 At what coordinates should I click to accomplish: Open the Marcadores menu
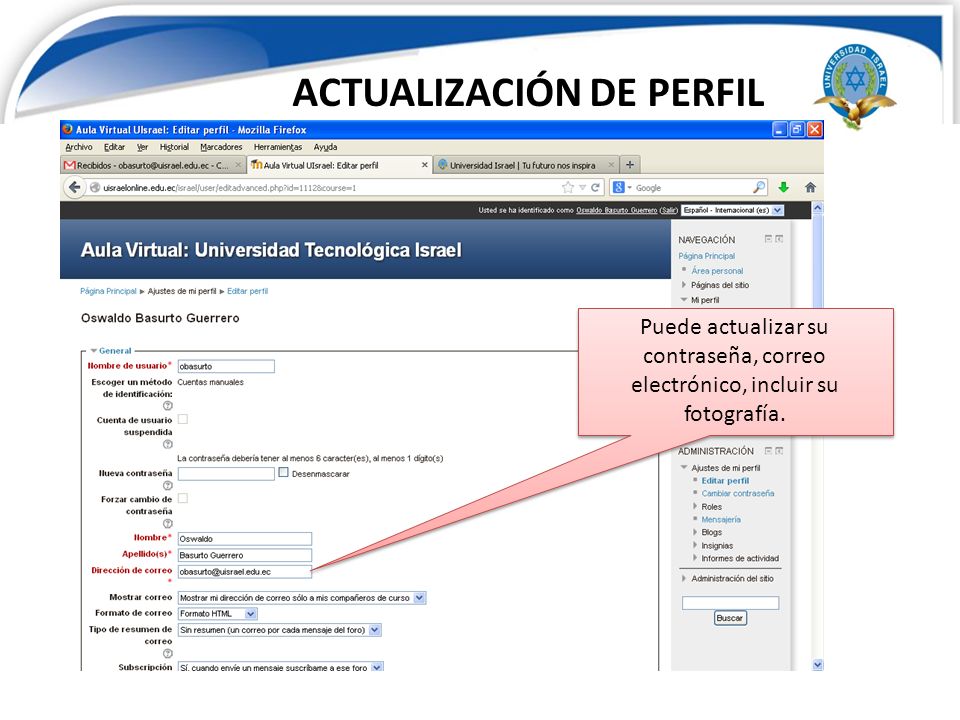pos(221,147)
